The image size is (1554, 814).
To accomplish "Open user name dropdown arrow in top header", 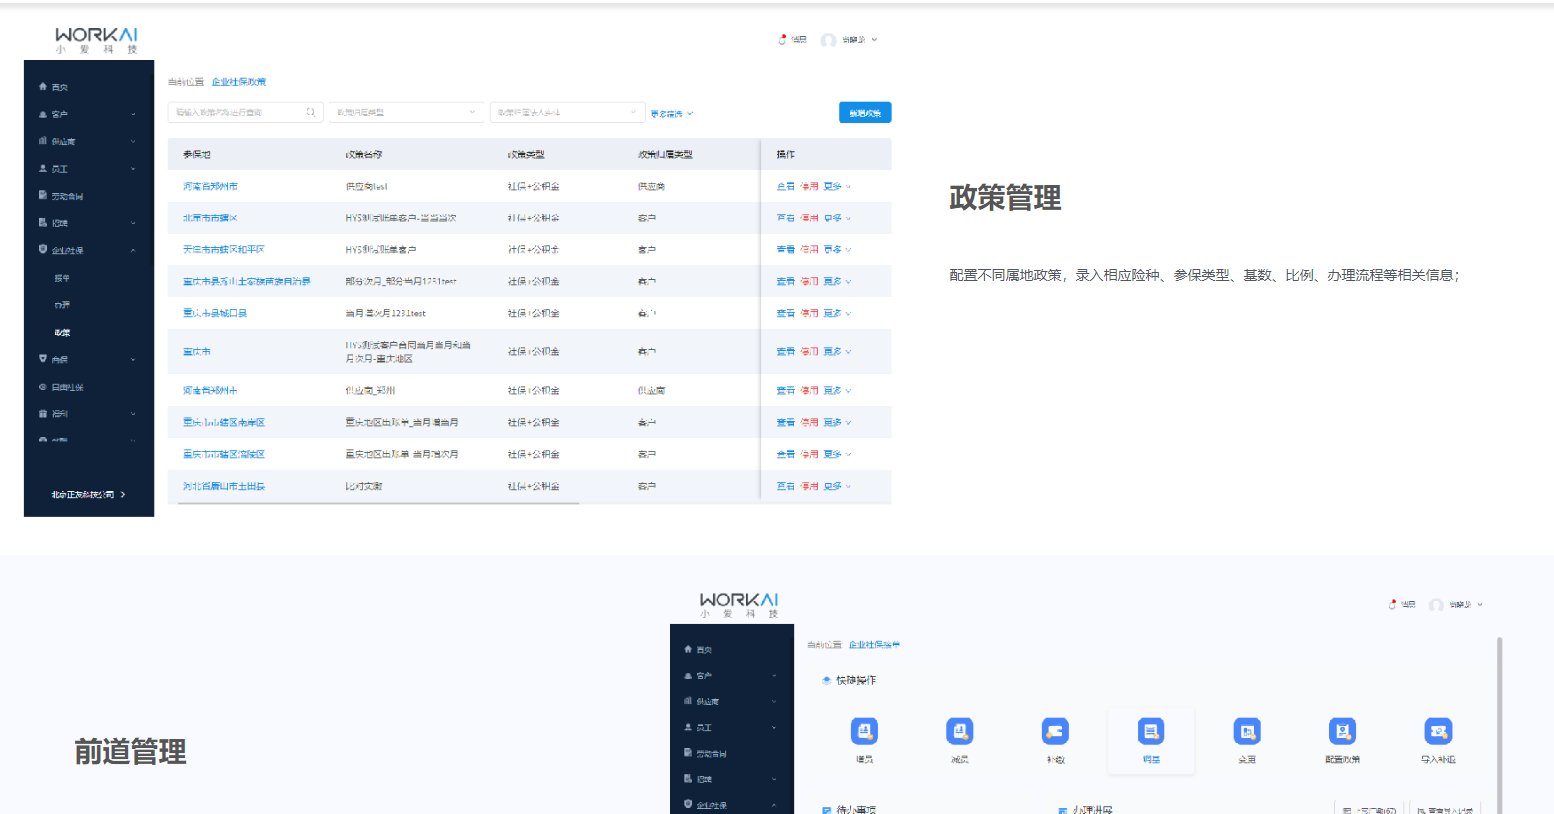I will pos(874,40).
